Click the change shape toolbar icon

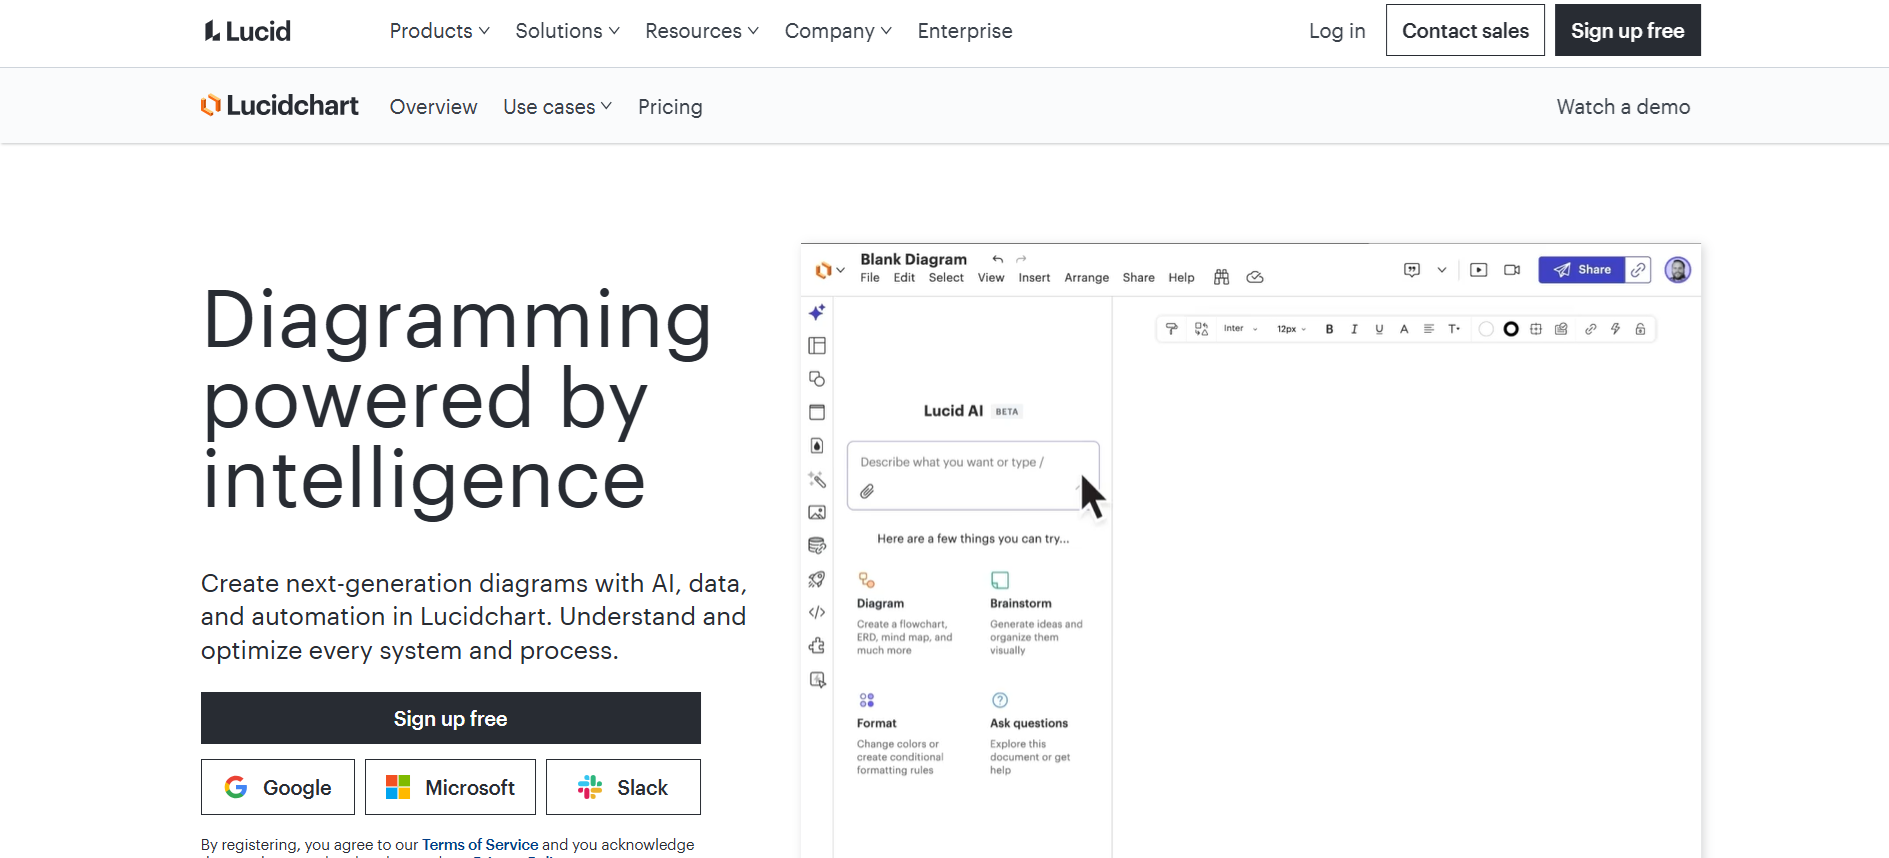point(1201,329)
